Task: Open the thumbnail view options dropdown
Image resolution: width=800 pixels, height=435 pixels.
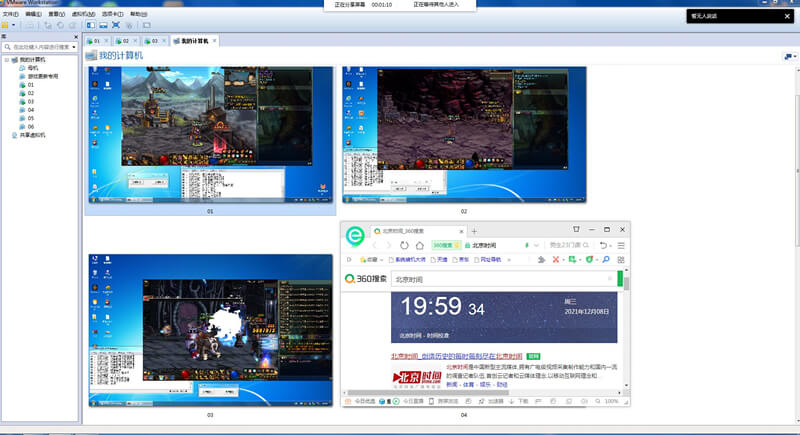Action: [x=790, y=57]
